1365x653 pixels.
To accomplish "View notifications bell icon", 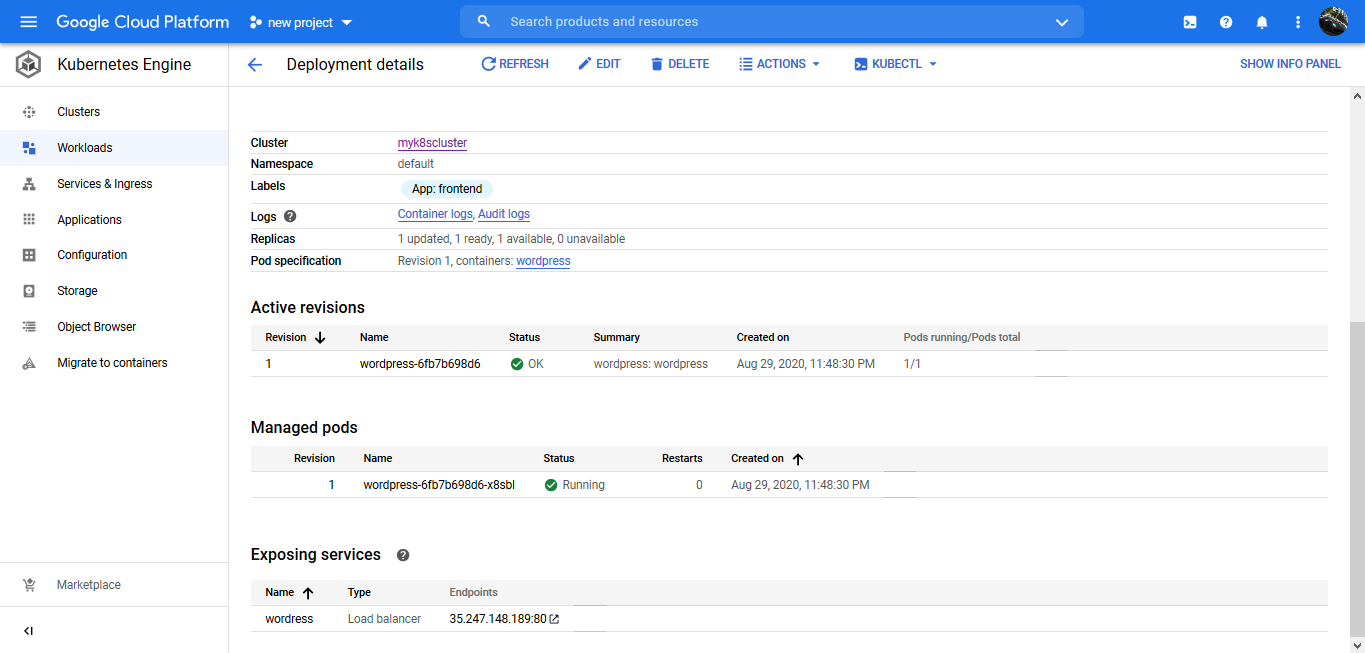I will tap(1262, 22).
